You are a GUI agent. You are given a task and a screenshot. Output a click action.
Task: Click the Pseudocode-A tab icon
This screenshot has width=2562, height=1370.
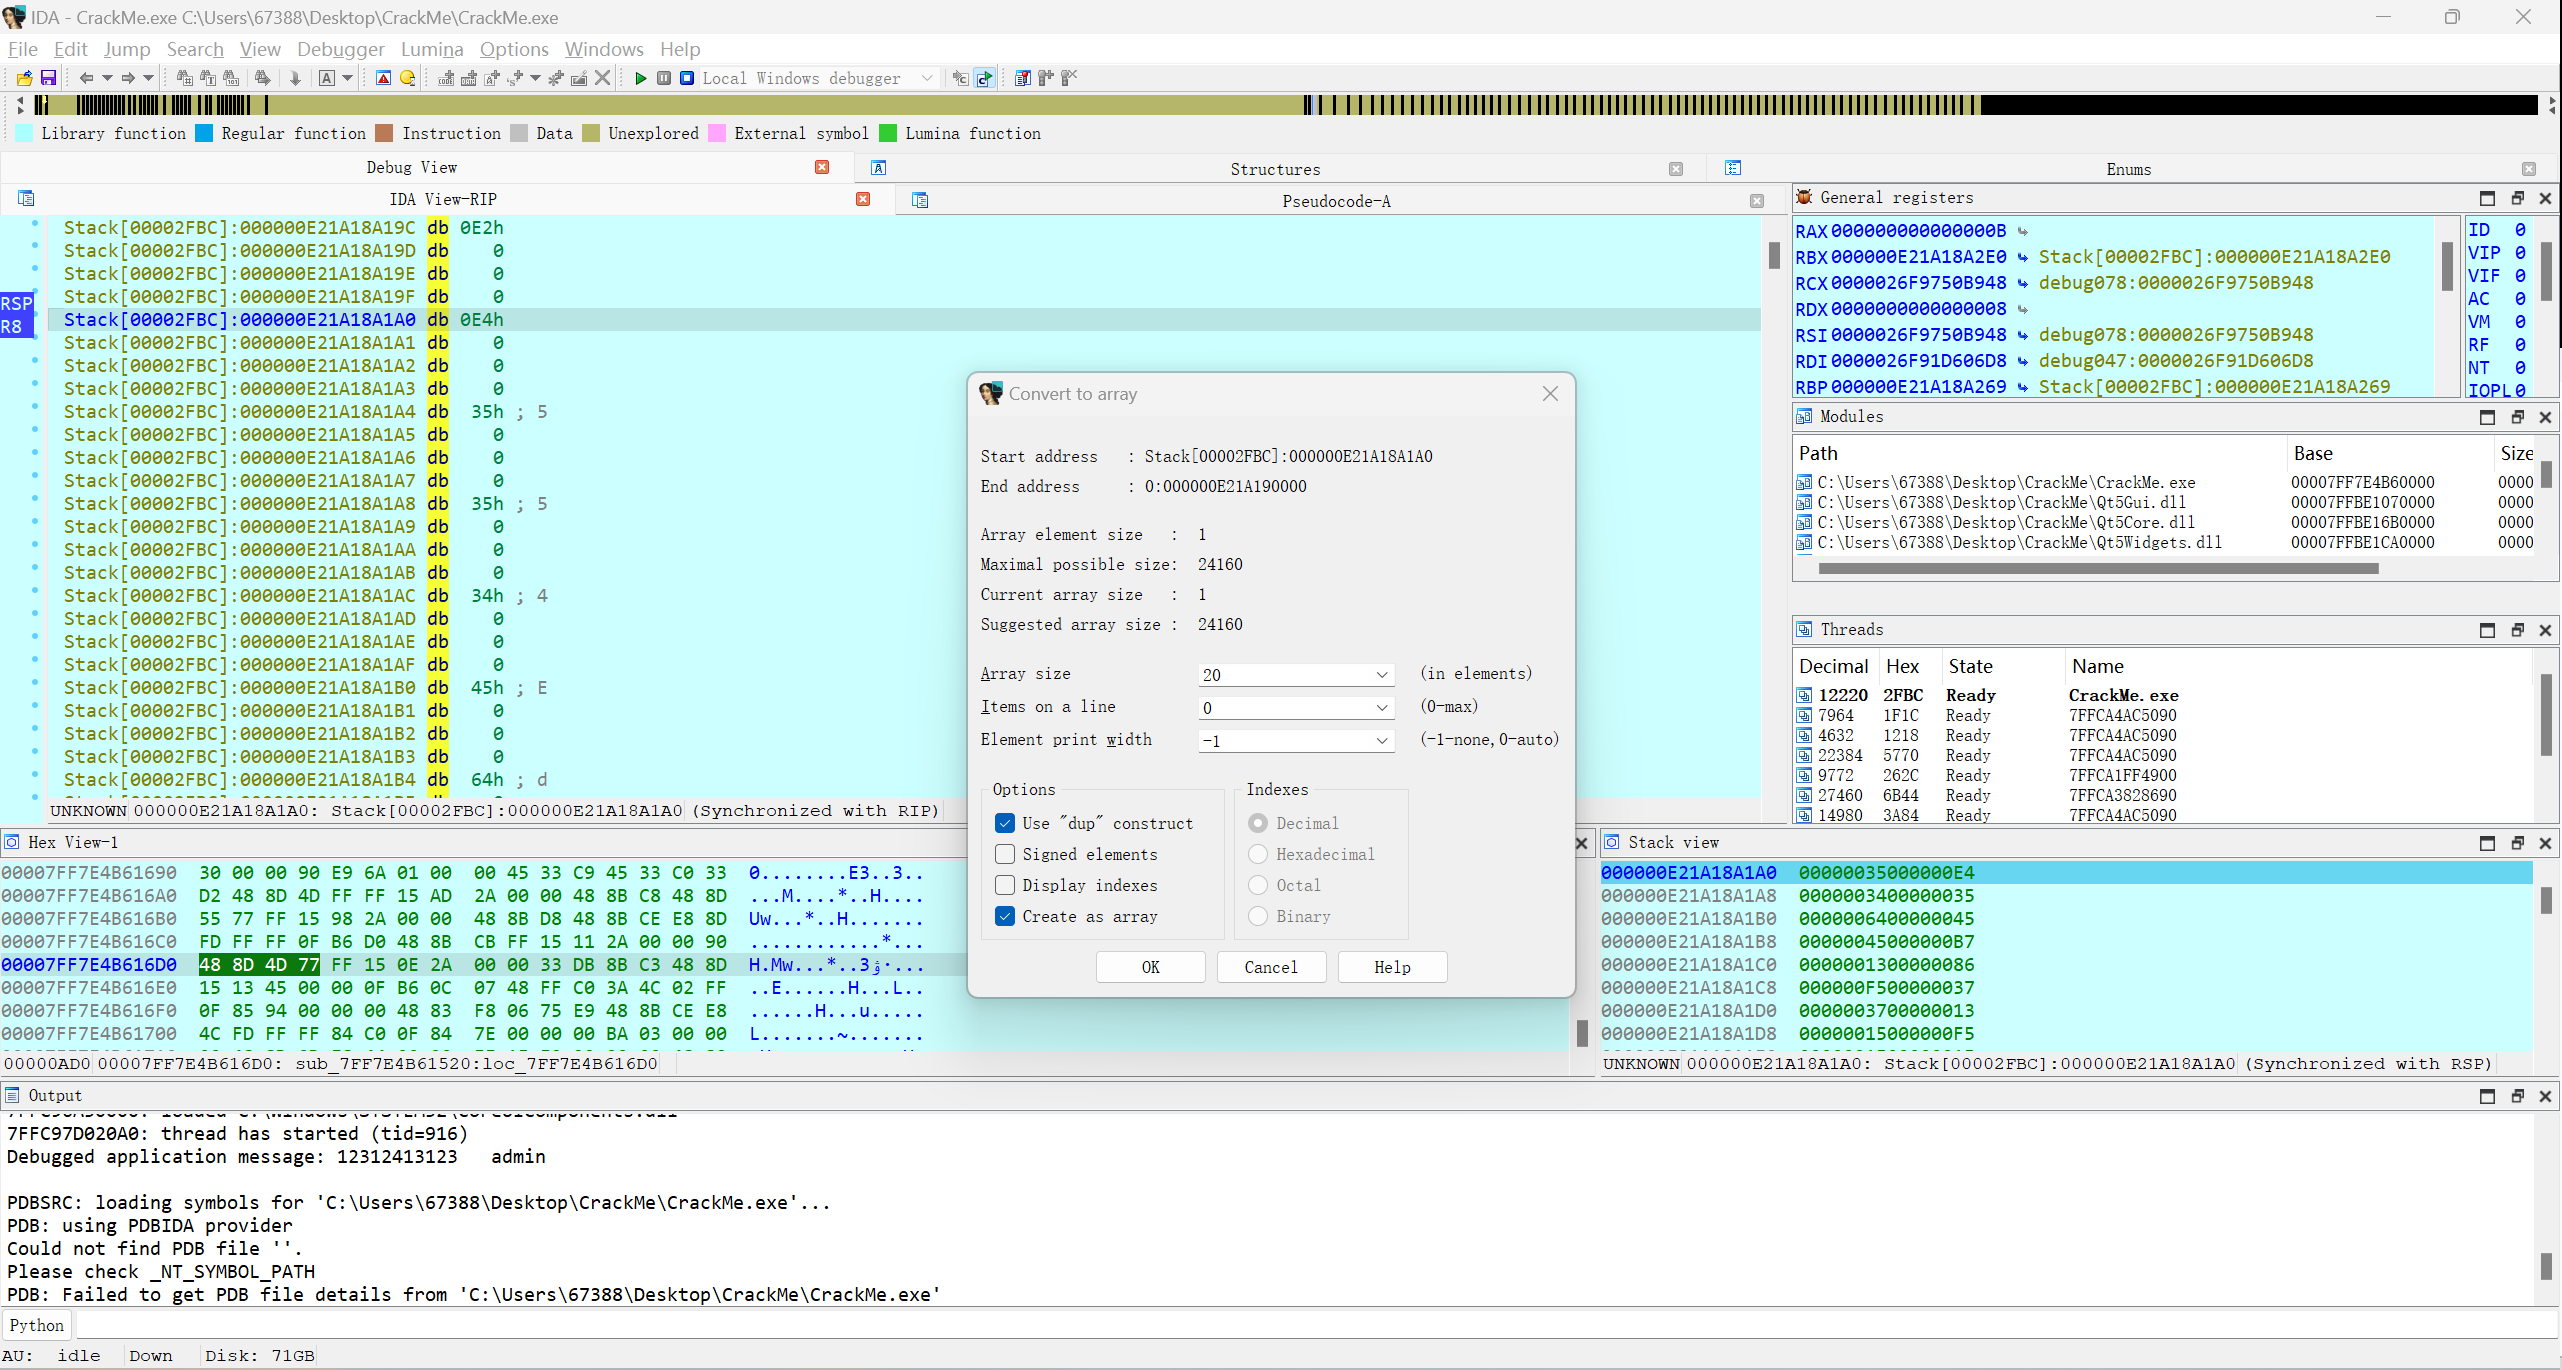[x=920, y=201]
